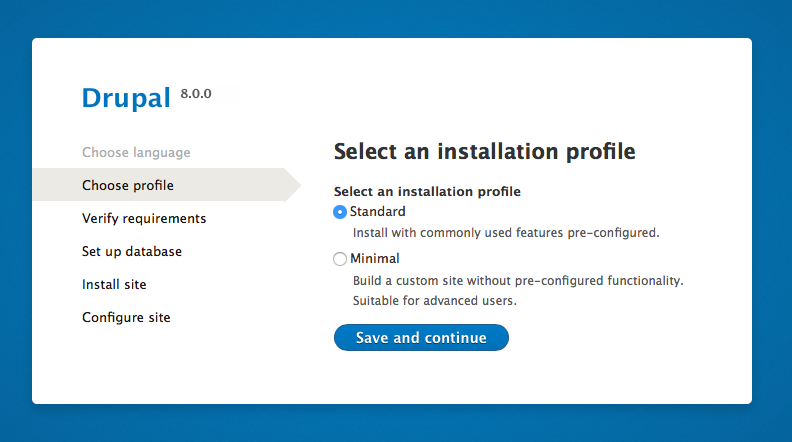Click the large installation profile page heading
Screen dimensions: 792x442
484,152
